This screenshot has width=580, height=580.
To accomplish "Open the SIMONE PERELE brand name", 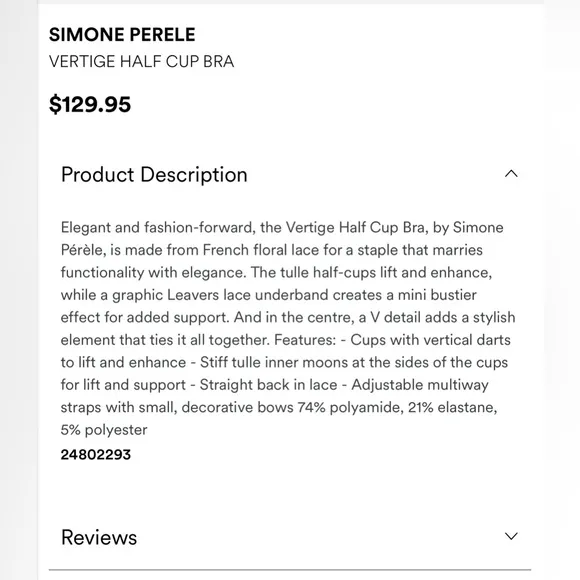I will coord(122,35).
